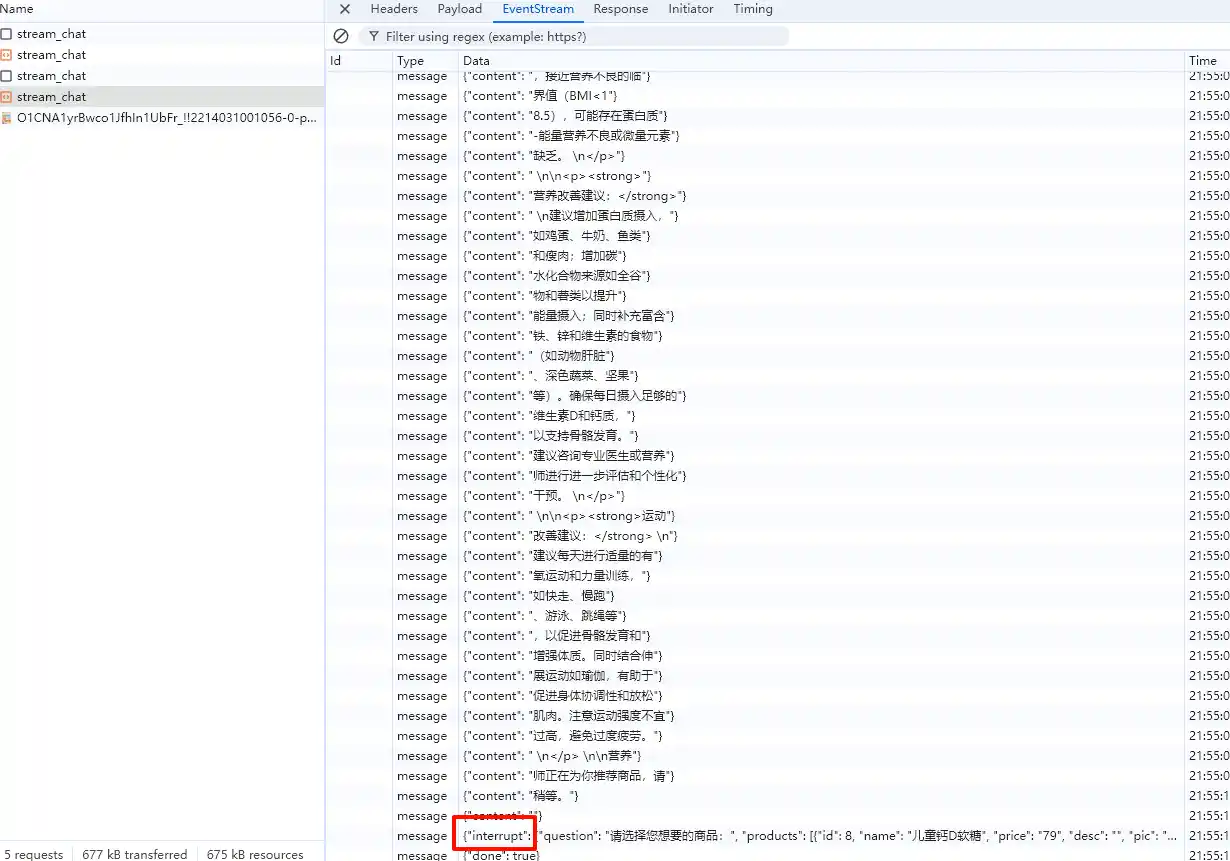1230x861 pixels.
Task: Click the filter funnel icon
Action: pos(374,36)
